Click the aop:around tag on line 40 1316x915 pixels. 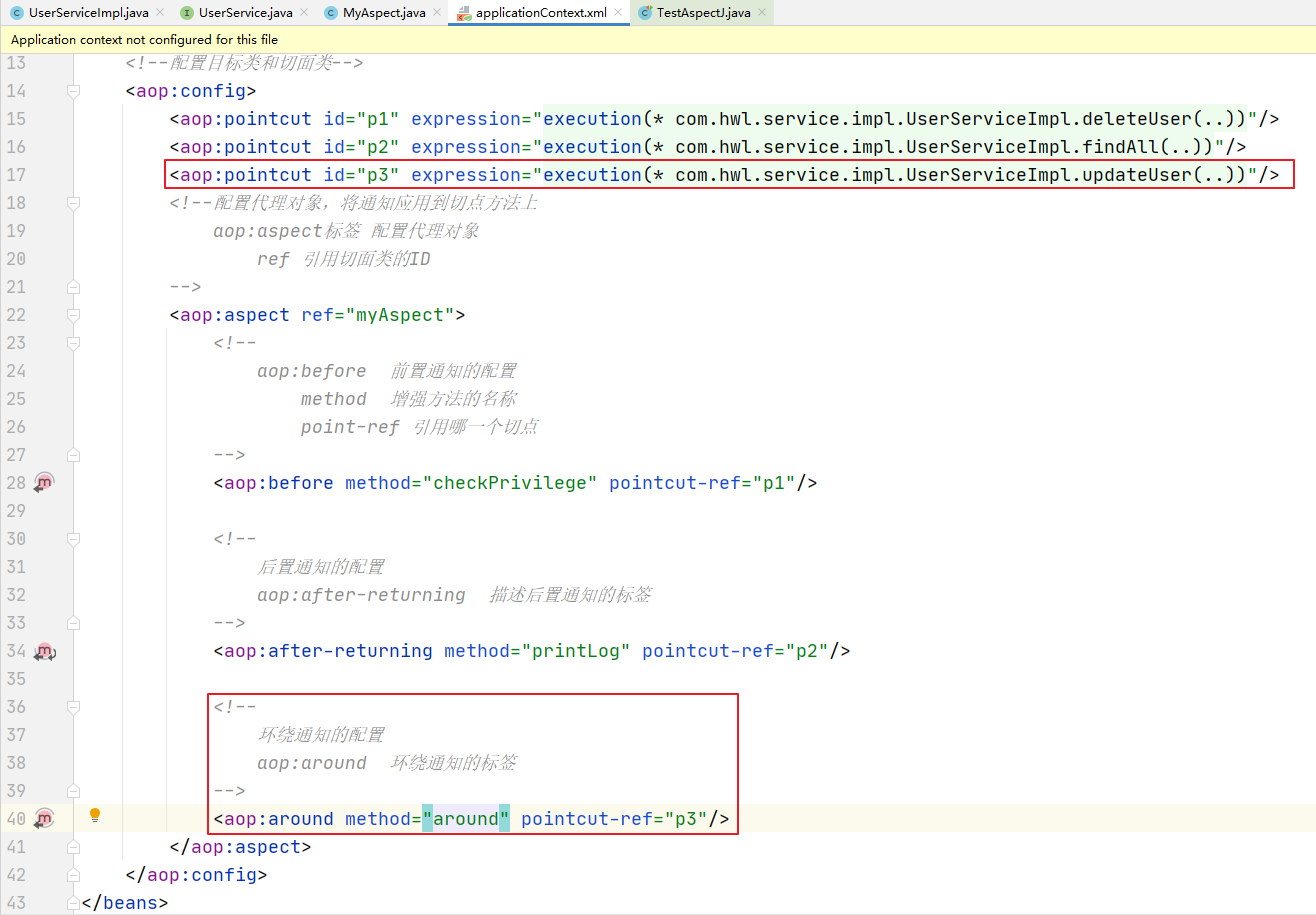pos(278,819)
